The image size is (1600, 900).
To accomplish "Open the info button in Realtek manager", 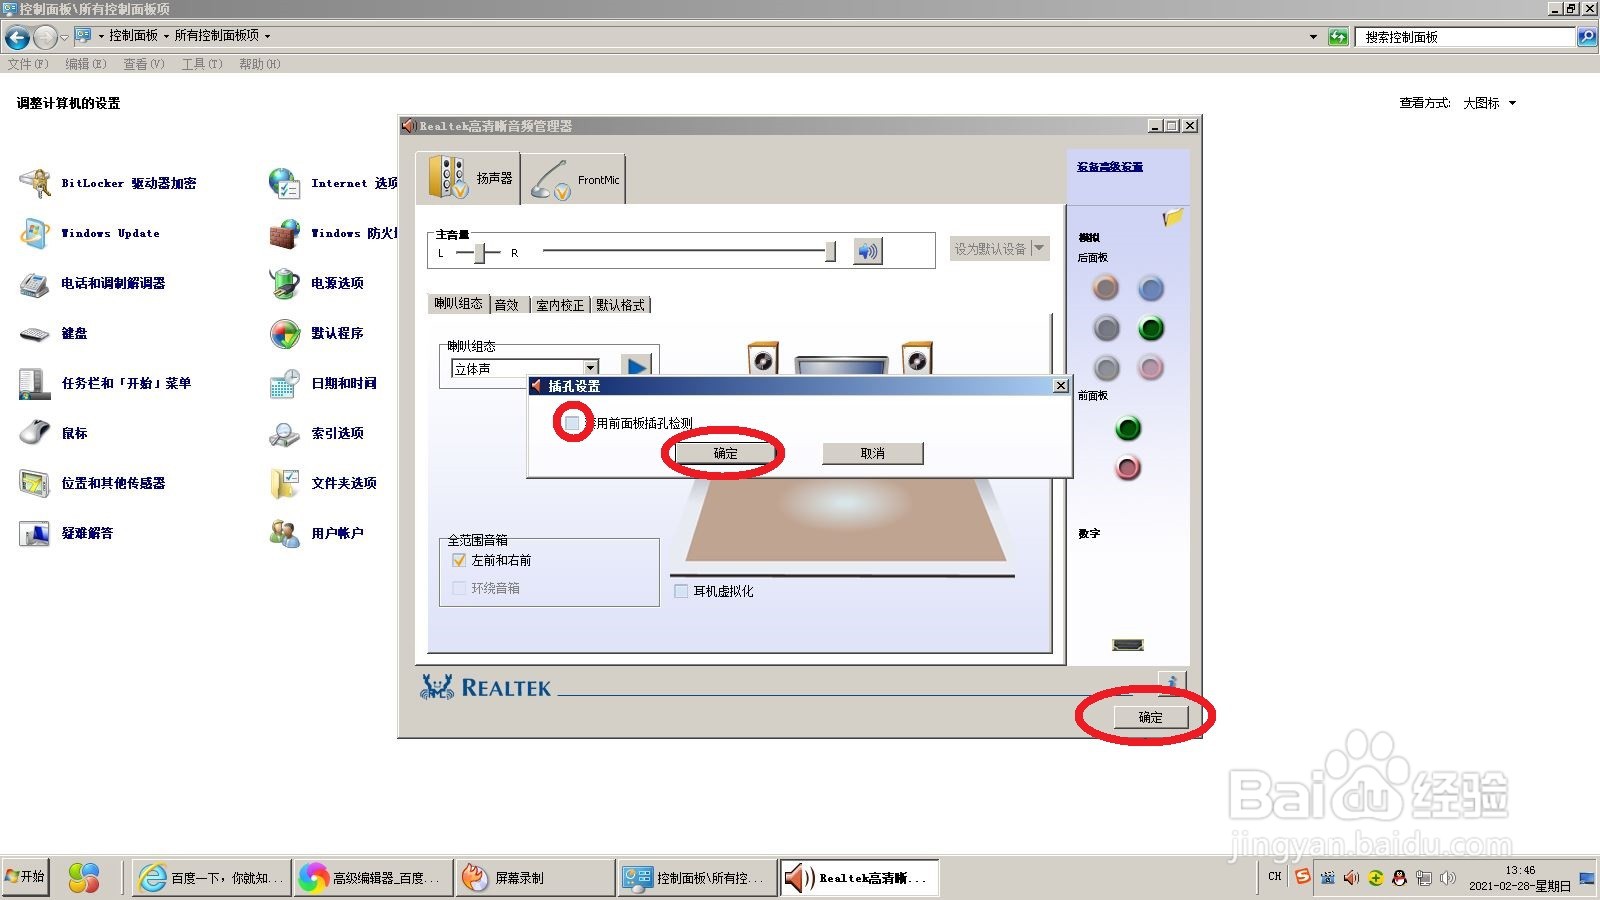I will [x=1172, y=682].
